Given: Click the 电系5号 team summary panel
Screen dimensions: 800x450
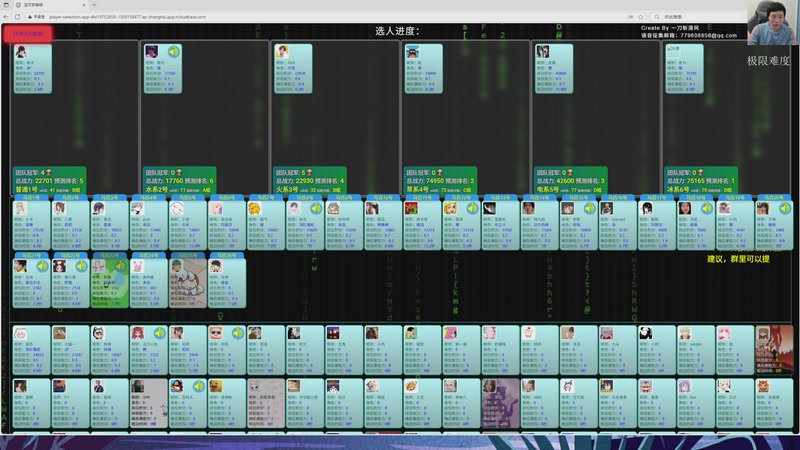Looking at the screenshot, I should pos(570,181).
